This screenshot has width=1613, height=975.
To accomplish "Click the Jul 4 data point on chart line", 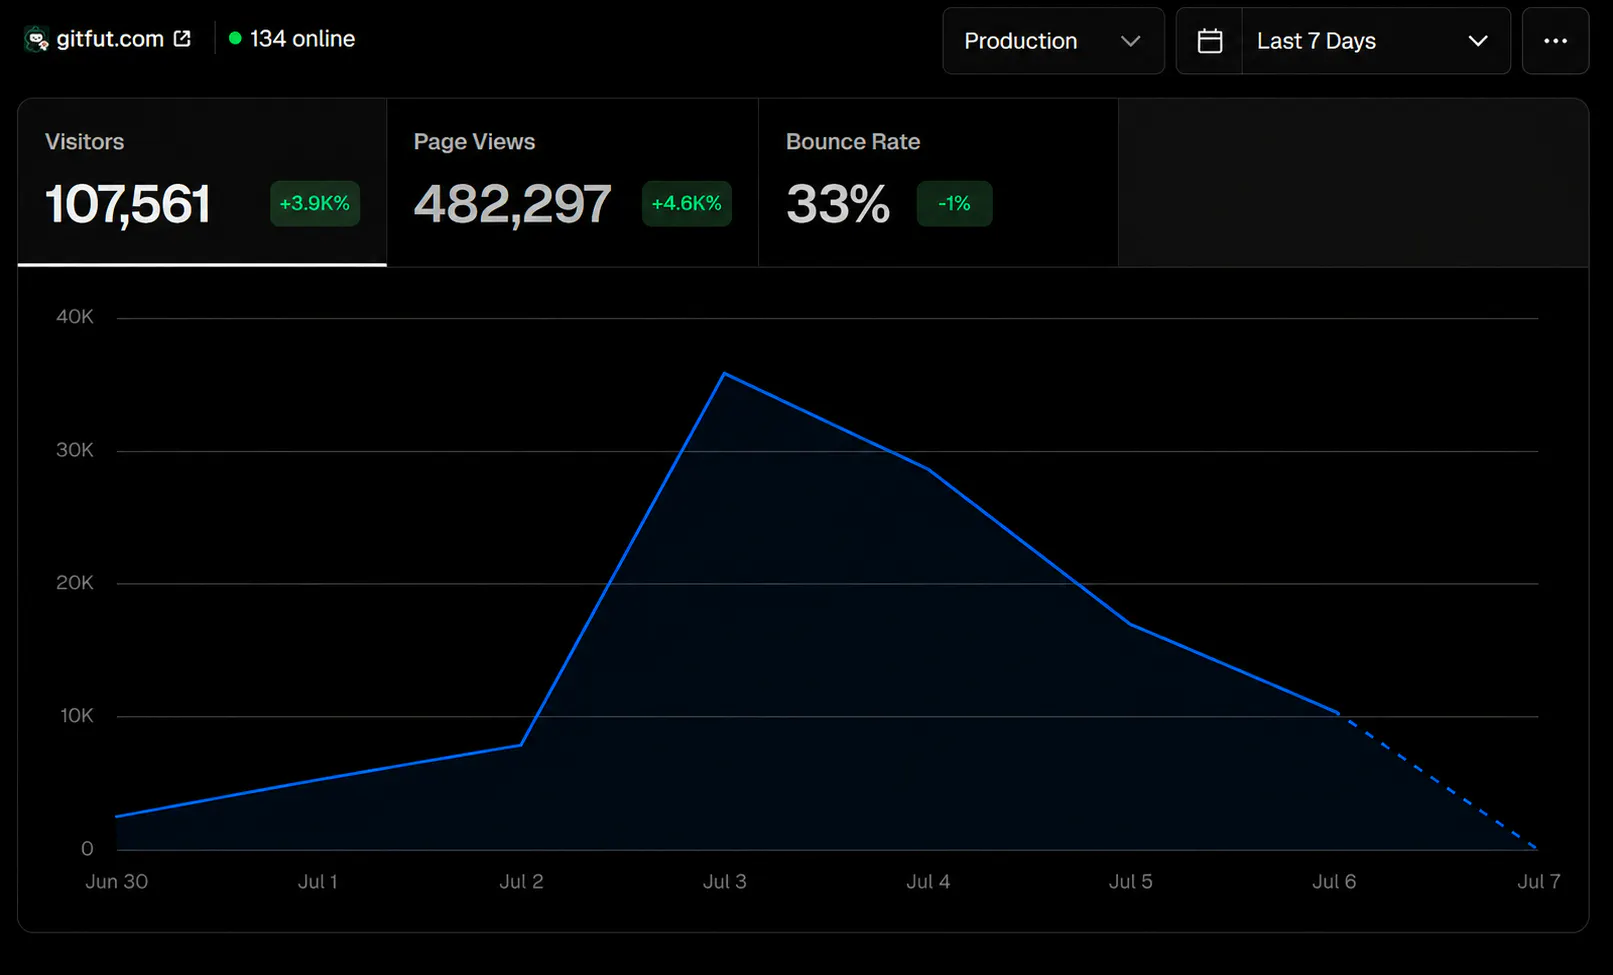I will tap(928, 468).
